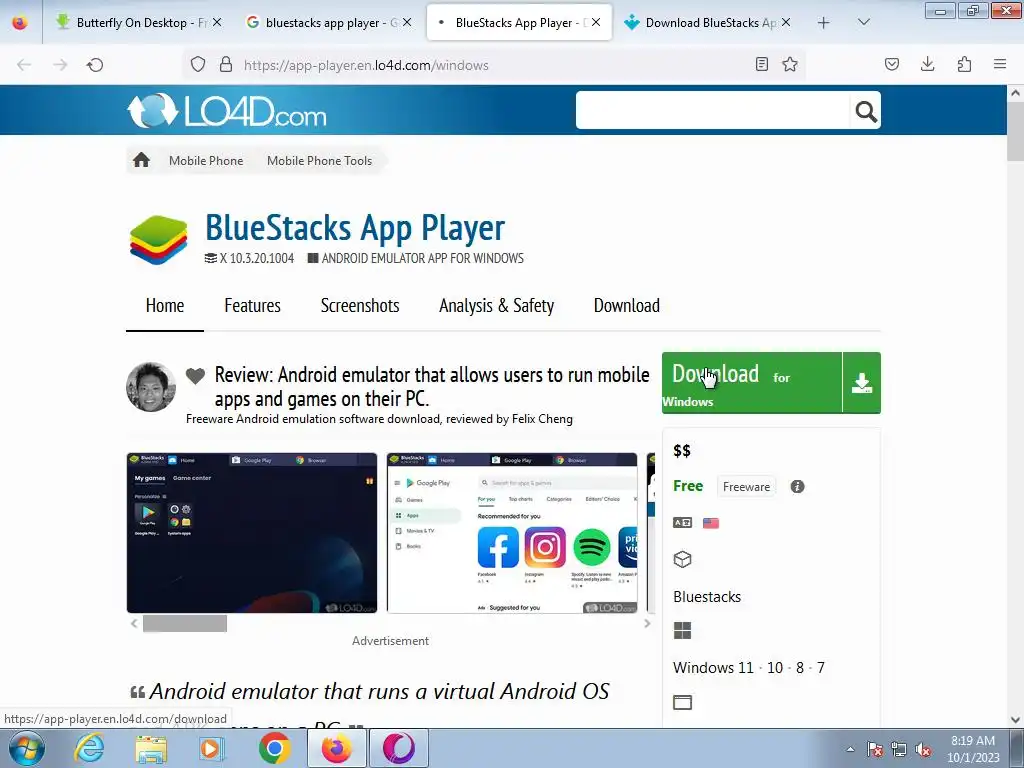The image size is (1024, 768).
Task: Click the download arrow icon on green button
Action: point(862,383)
